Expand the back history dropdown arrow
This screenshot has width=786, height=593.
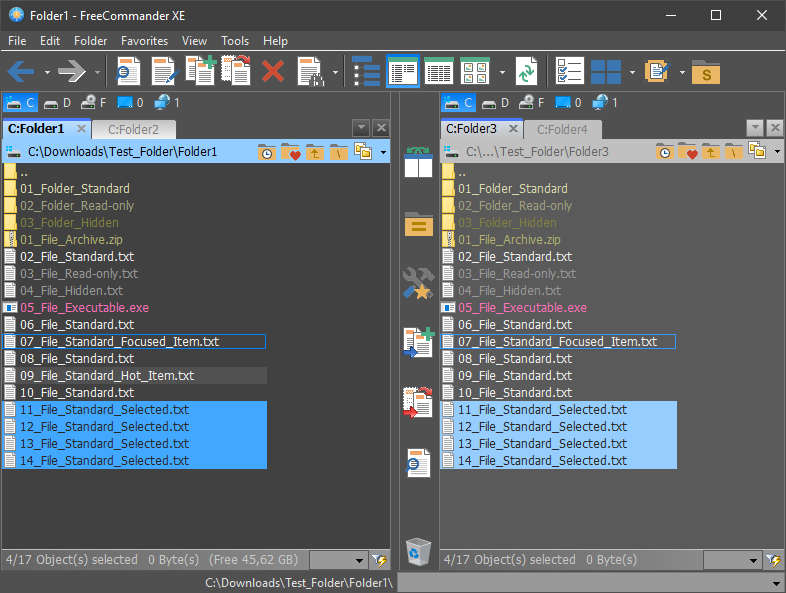coord(47,72)
